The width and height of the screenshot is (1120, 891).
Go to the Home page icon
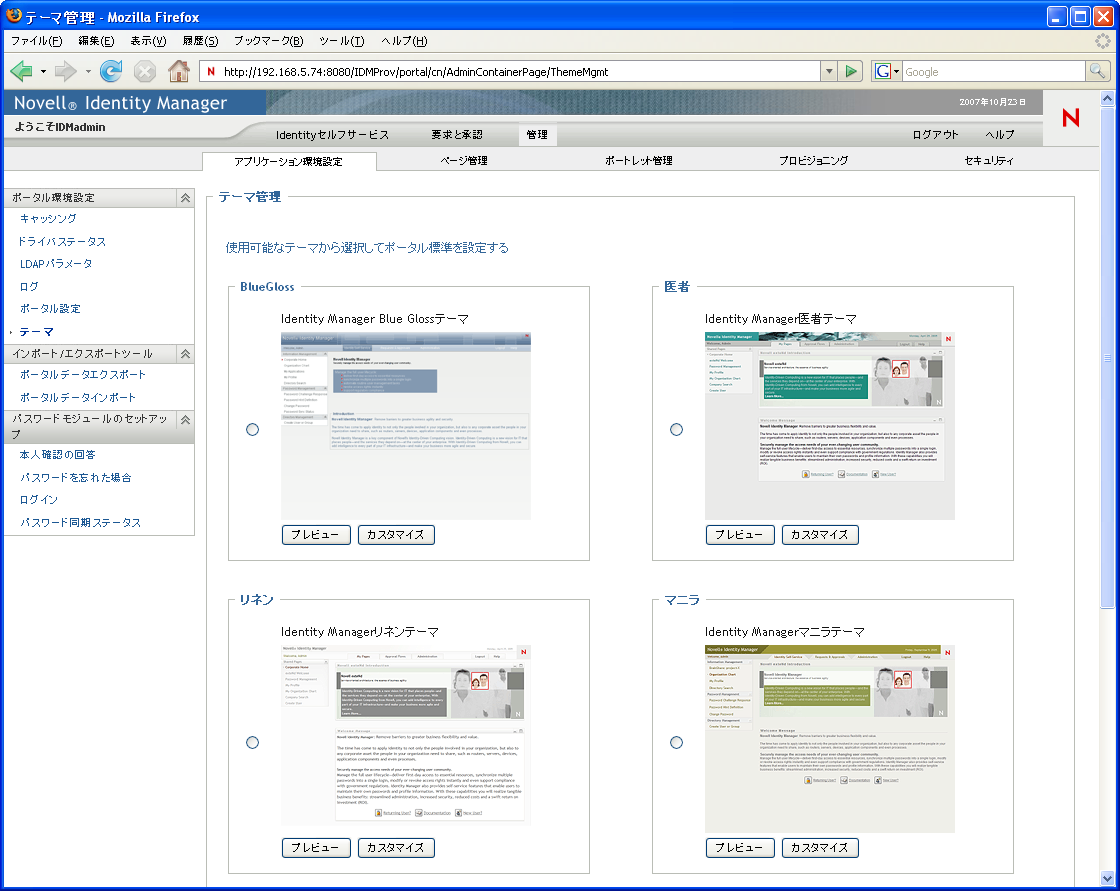pos(179,71)
